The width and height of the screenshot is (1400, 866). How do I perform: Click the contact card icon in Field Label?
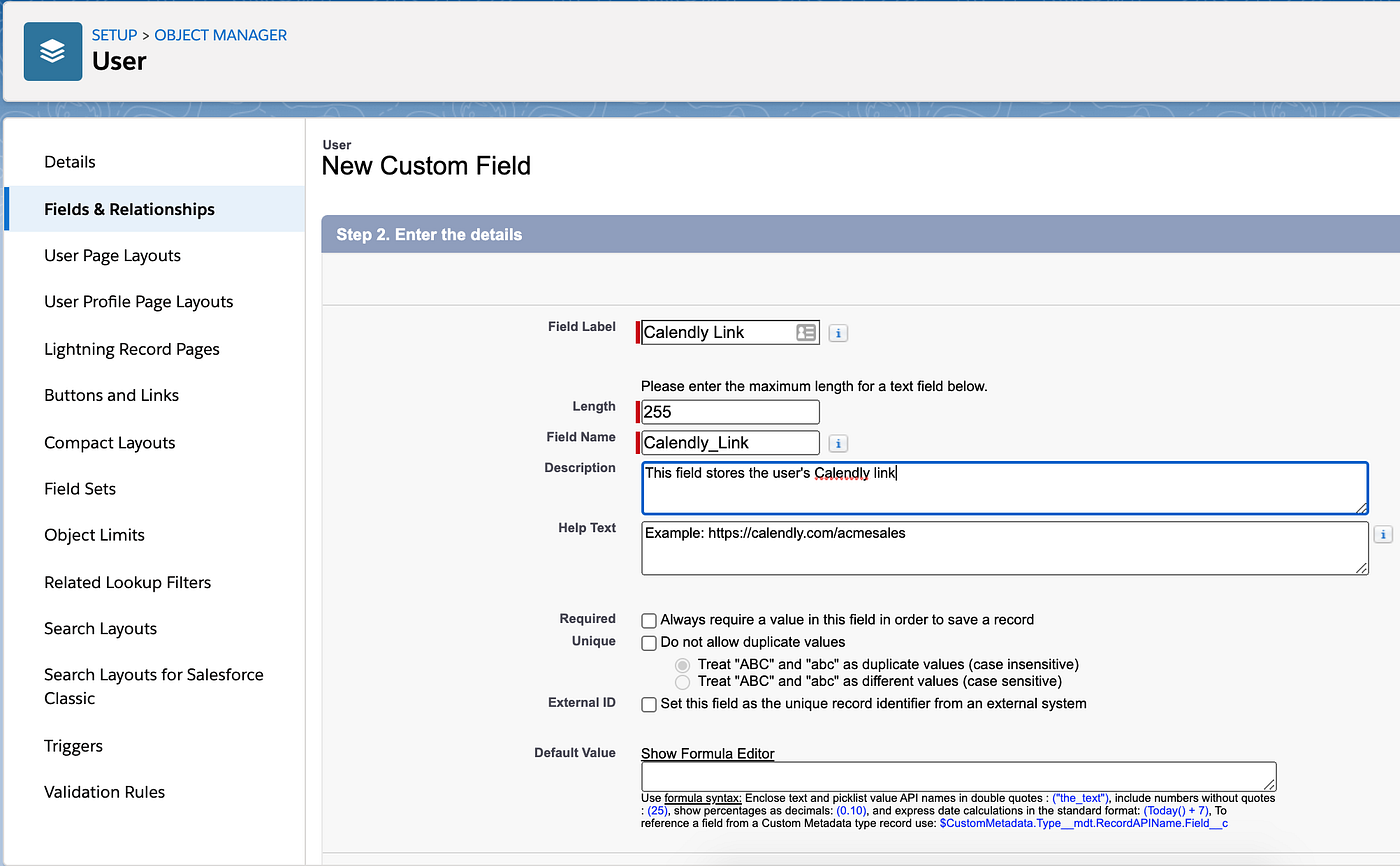tap(806, 332)
